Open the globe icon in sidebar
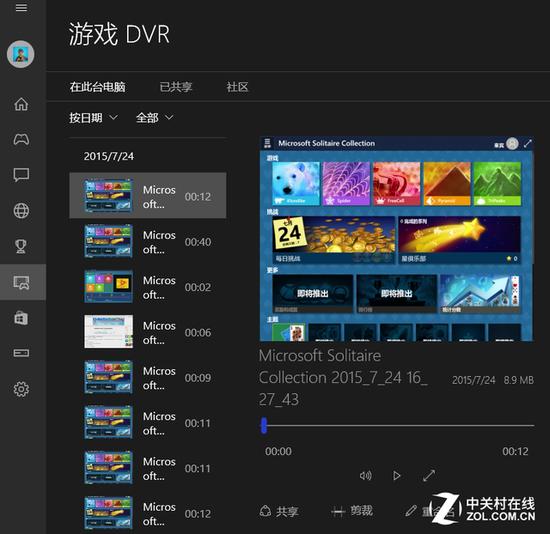550x534 pixels. pyautogui.click(x=21, y=211)
